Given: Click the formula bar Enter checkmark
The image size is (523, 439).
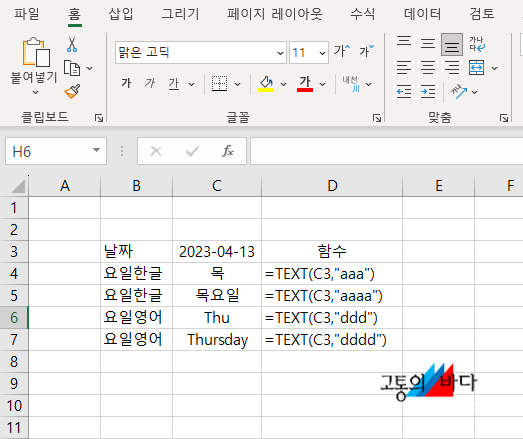Looking at the screenshot, I should [192, 151].
